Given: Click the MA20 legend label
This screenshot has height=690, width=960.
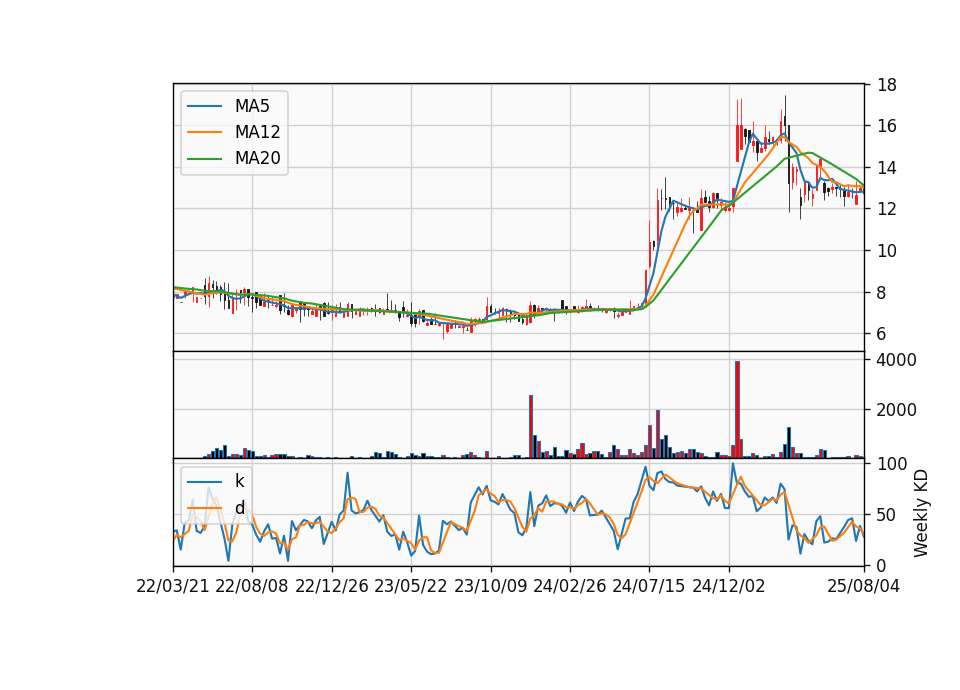Looking at the screenshot, I should pyautogui.click(x=257, y=158).
